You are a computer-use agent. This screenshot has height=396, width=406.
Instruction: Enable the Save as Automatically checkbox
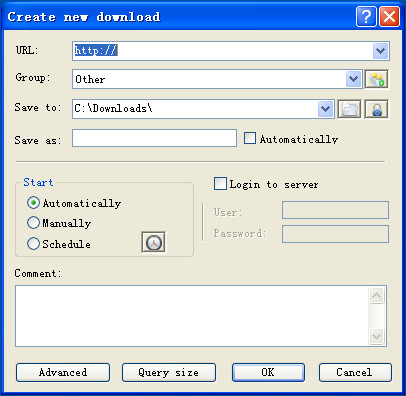[x=250, y=138]
